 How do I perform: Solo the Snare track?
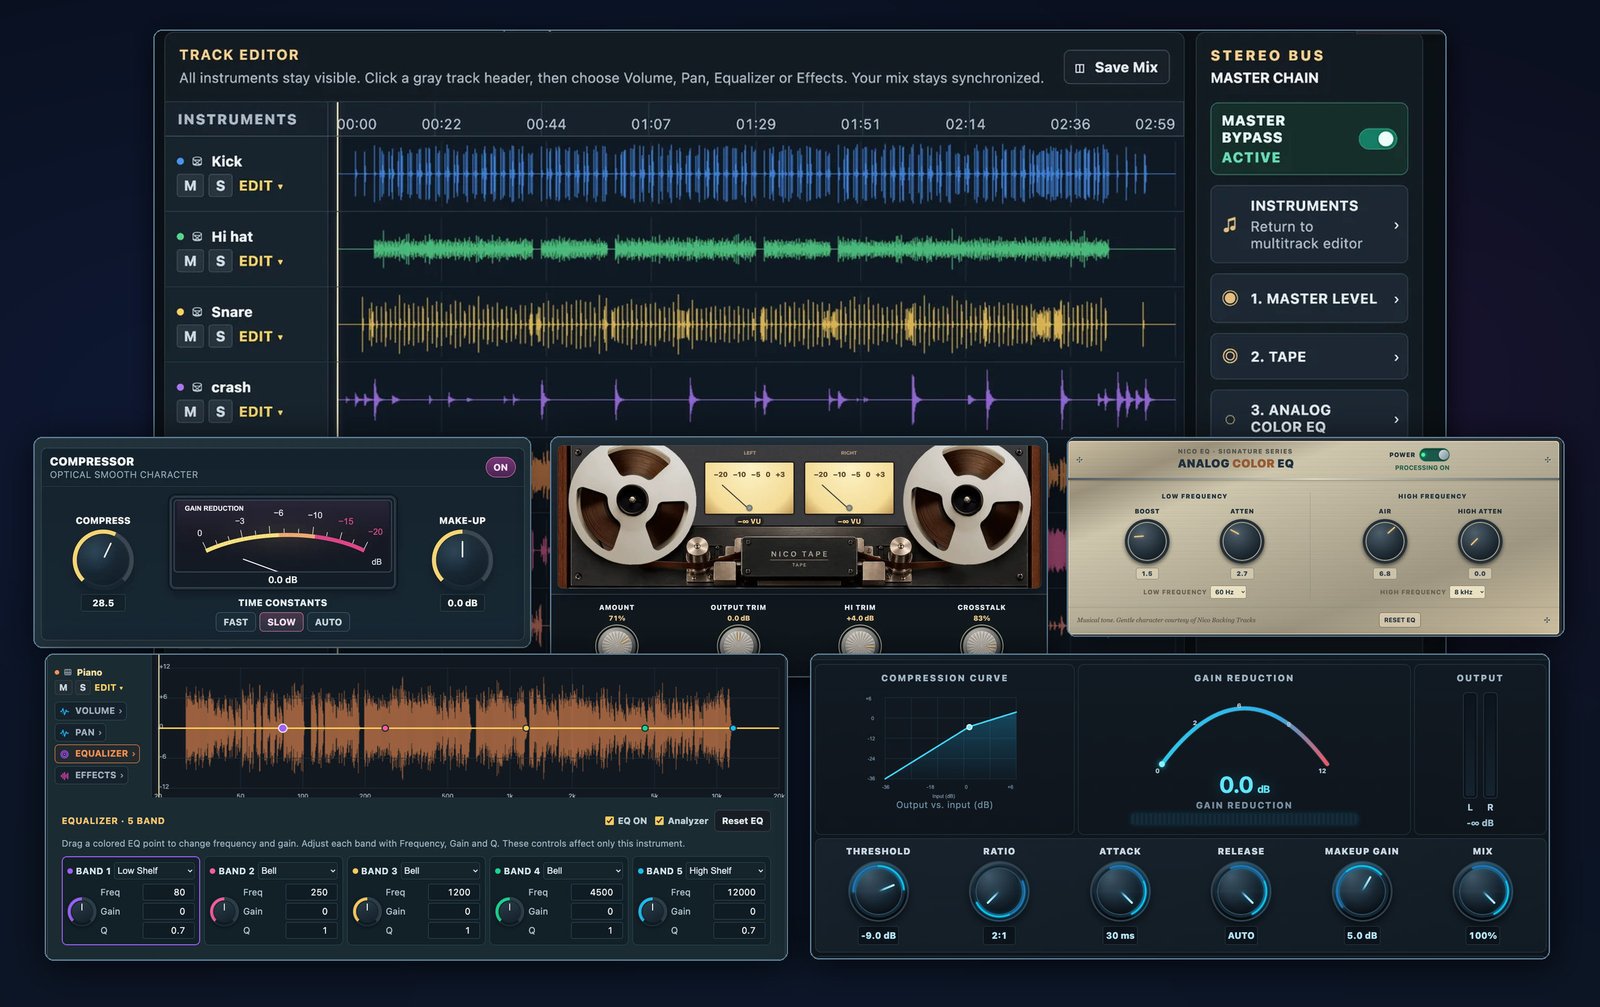click(220, 337)
